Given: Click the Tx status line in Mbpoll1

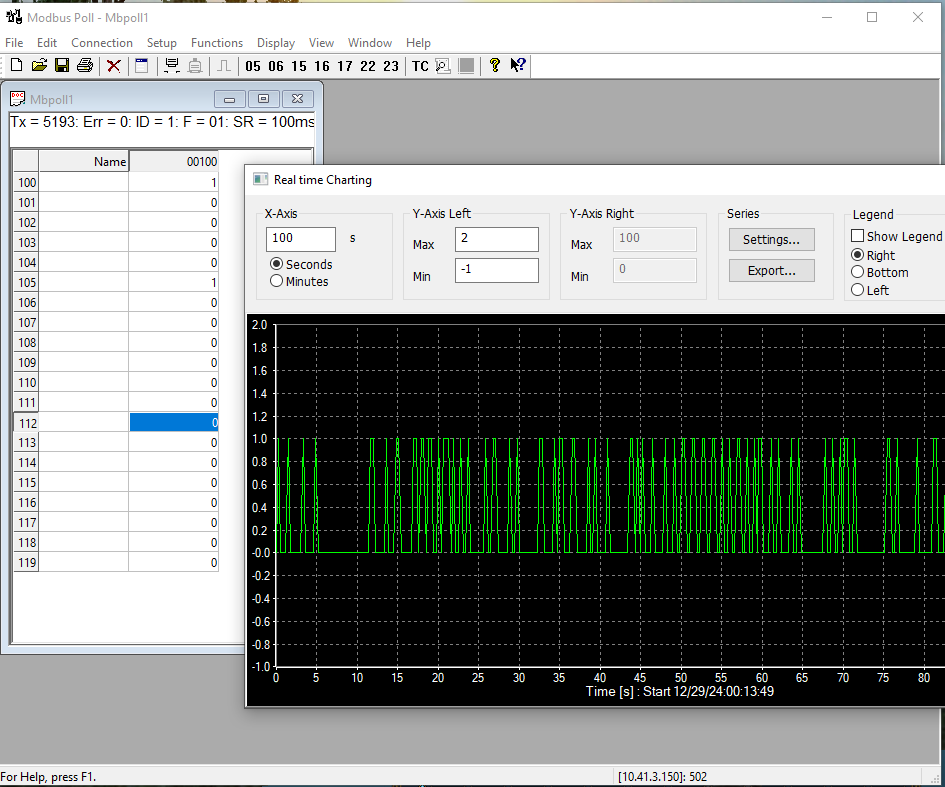Looking at the screenshot, I should [x=162, y=122].
